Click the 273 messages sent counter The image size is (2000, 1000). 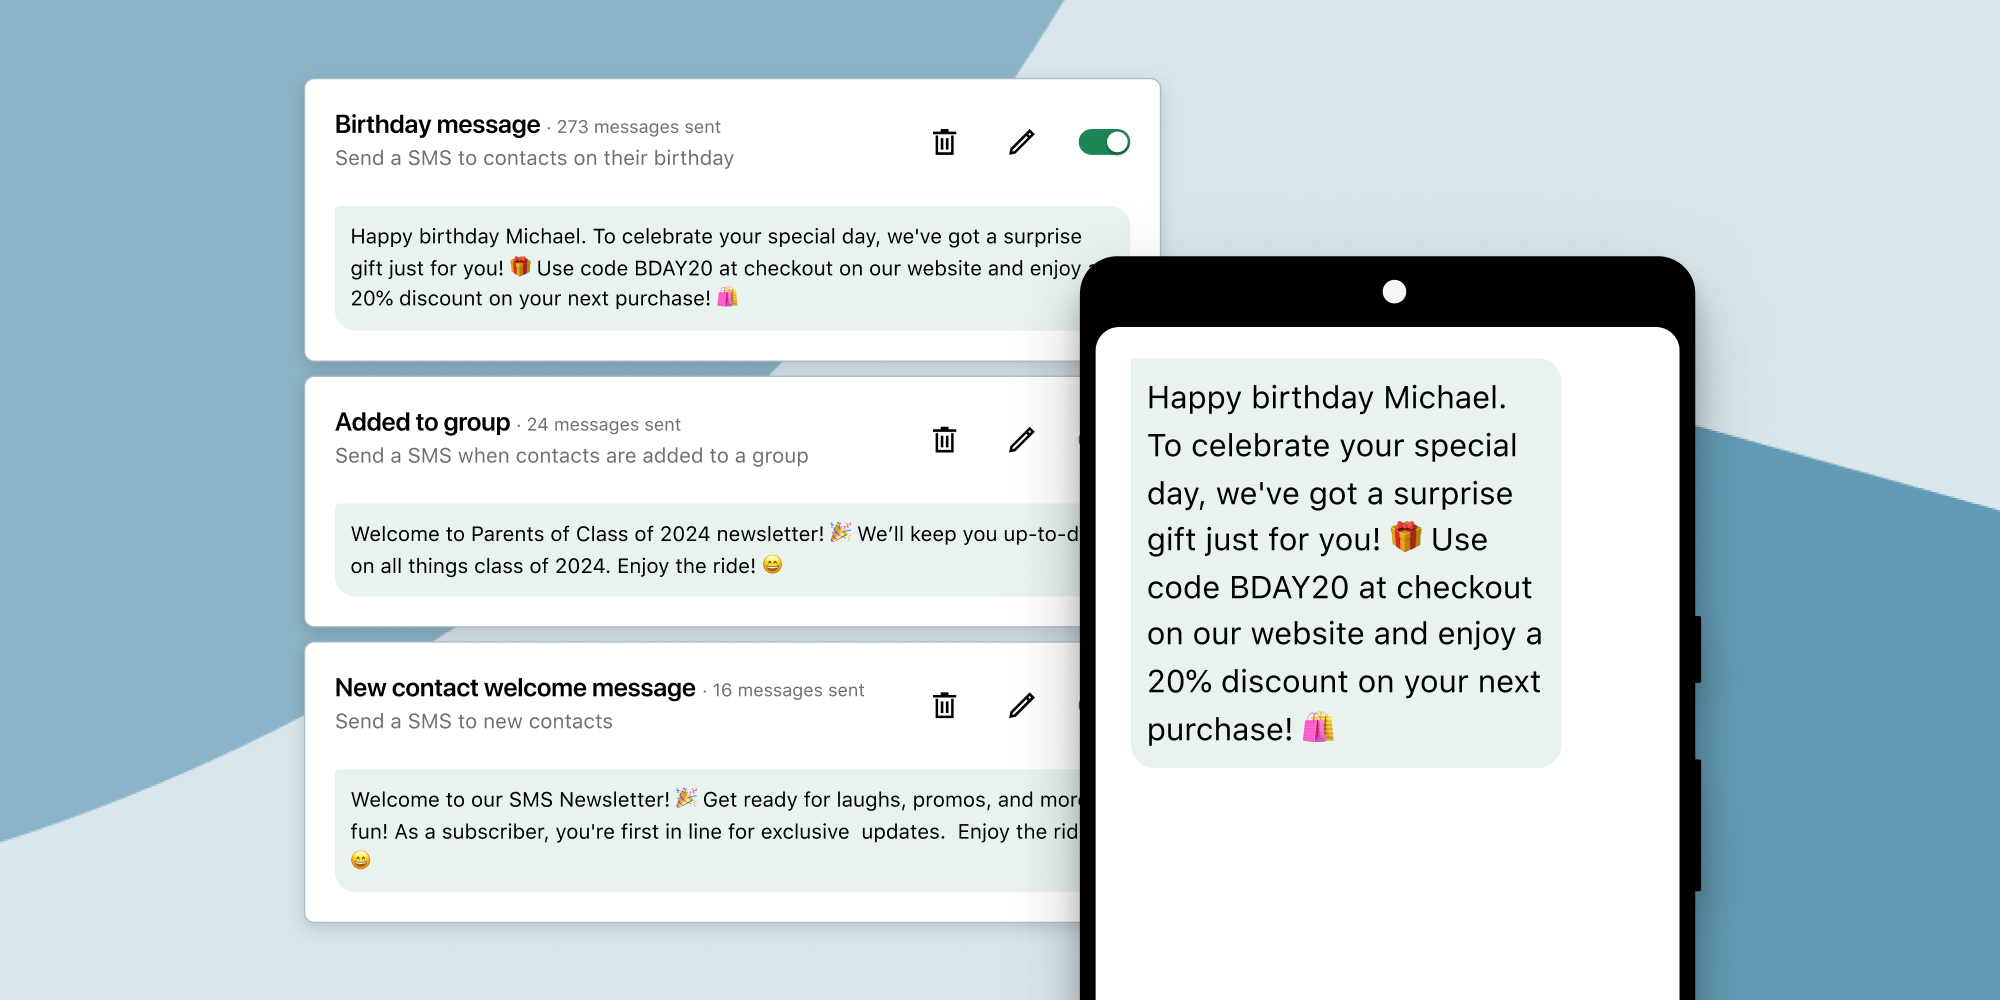click(x=638, y=127)
